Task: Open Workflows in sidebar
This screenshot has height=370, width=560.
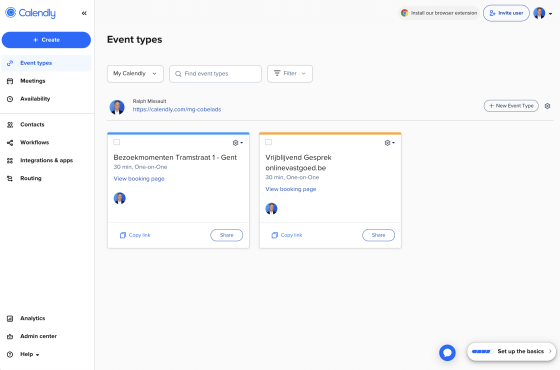Action: click(x=46, y=142)
